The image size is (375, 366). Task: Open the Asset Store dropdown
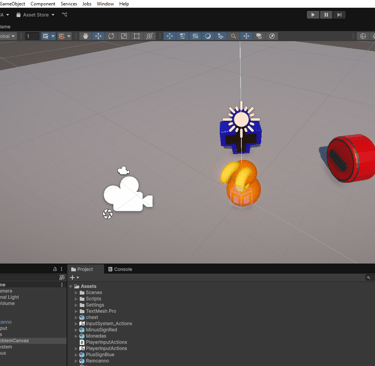35,15
